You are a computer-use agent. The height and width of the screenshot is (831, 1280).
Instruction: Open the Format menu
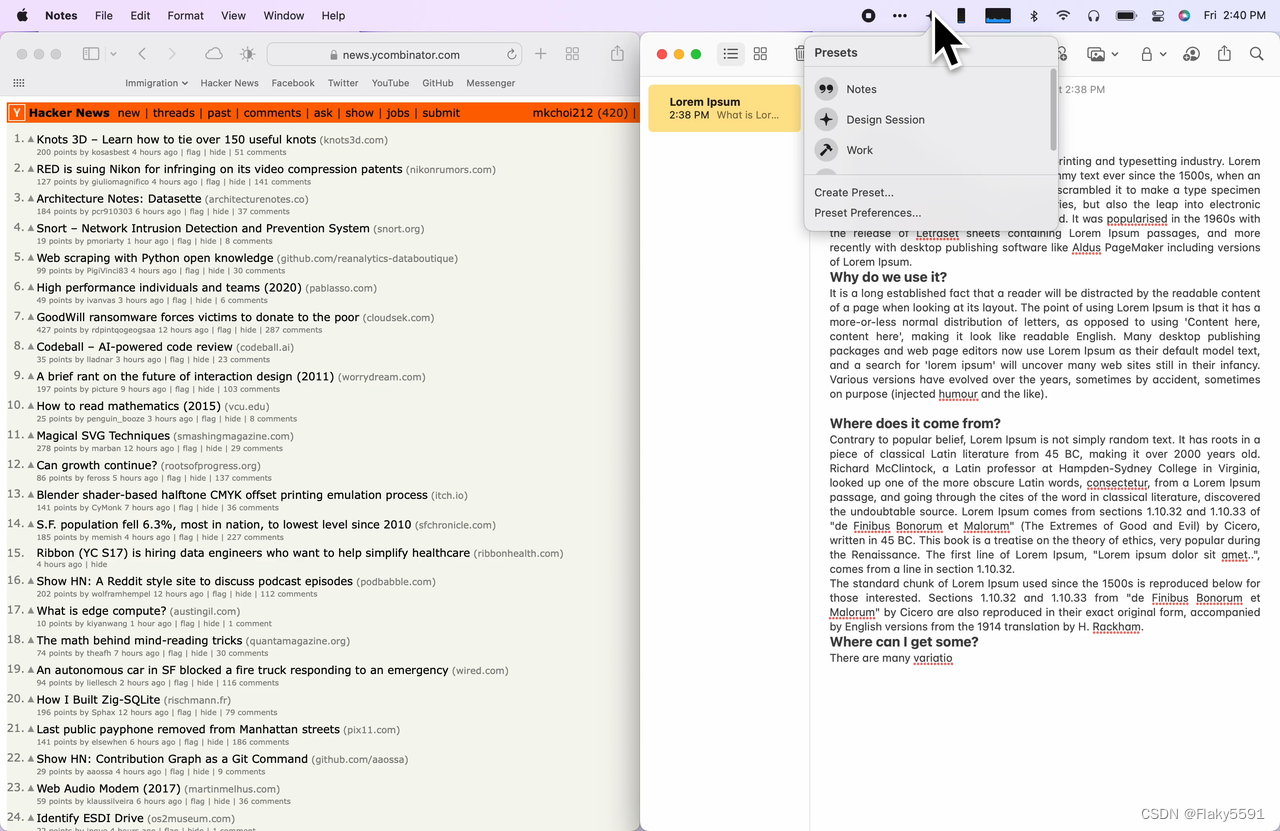(185, 15)
